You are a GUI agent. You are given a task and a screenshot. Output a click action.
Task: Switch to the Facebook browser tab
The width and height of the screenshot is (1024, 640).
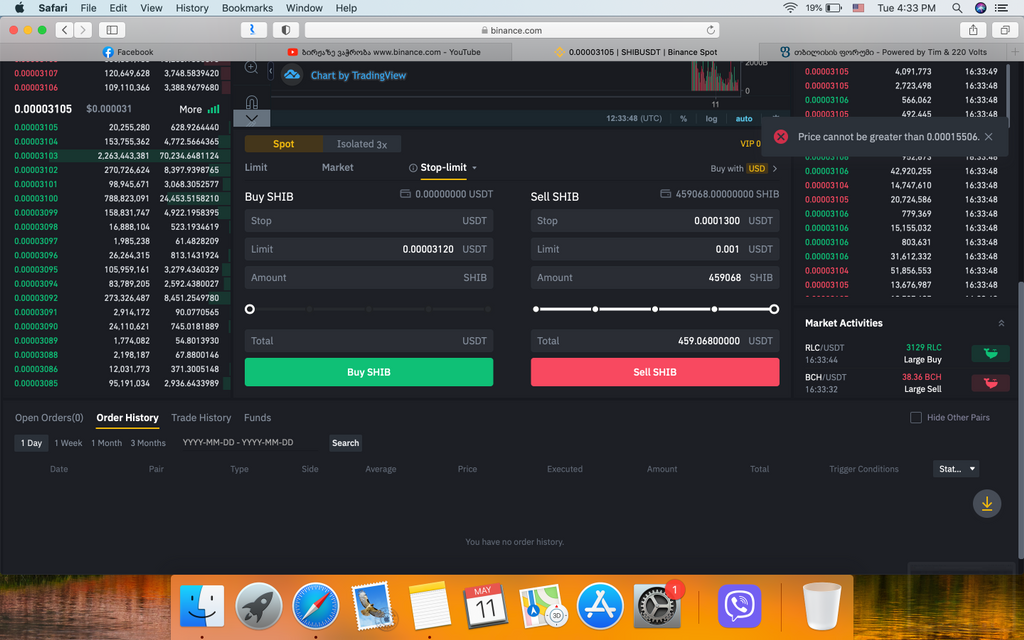(x=128, y=52)
